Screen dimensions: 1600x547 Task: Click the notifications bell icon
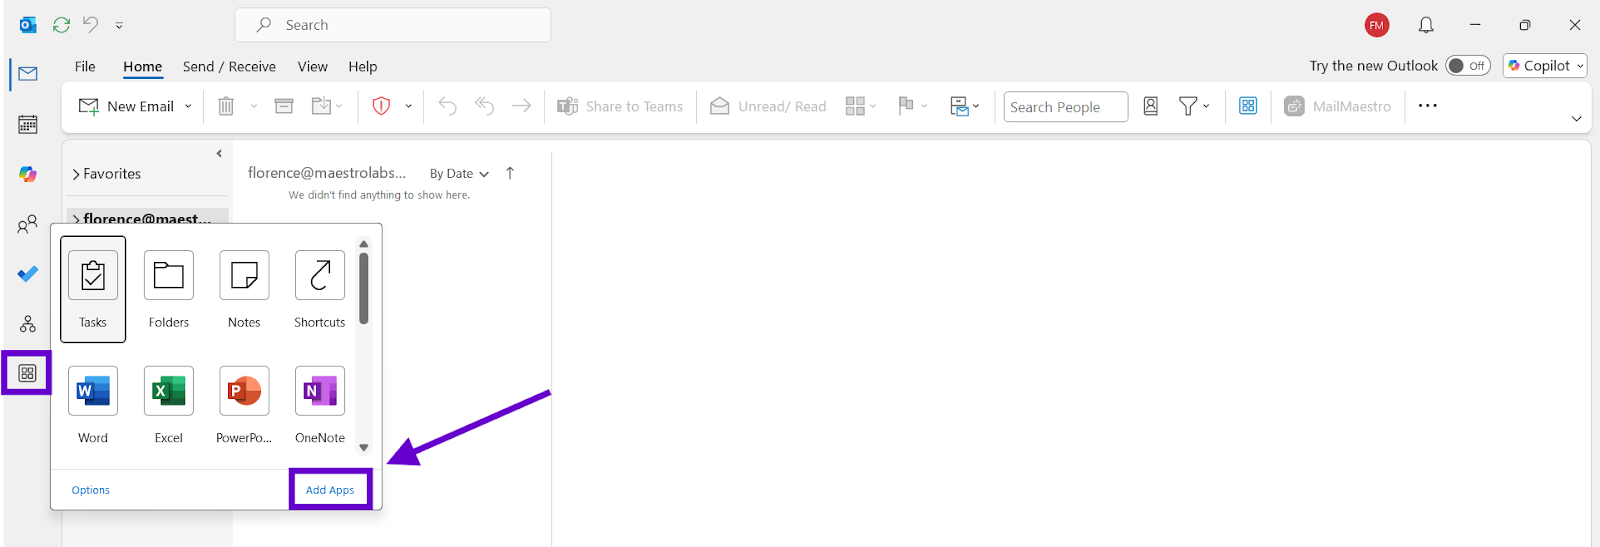[x=1426, y=25]
